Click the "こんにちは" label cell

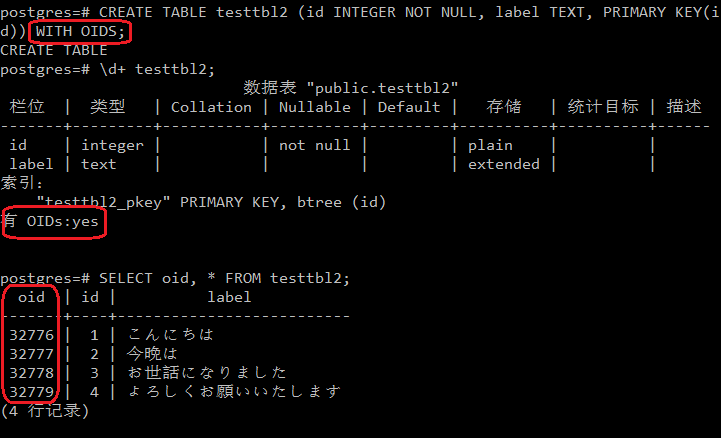click(x=170, y=335)
